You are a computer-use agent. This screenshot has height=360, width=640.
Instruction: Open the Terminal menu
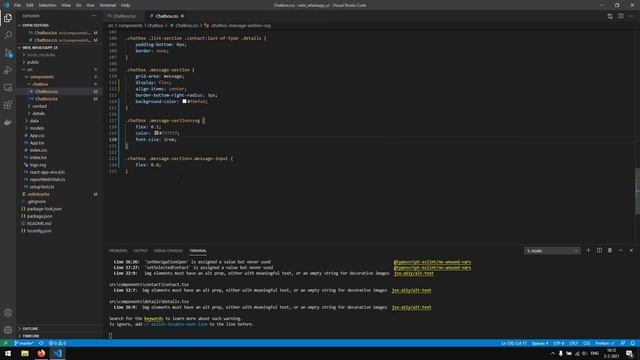tap(108, 5)
